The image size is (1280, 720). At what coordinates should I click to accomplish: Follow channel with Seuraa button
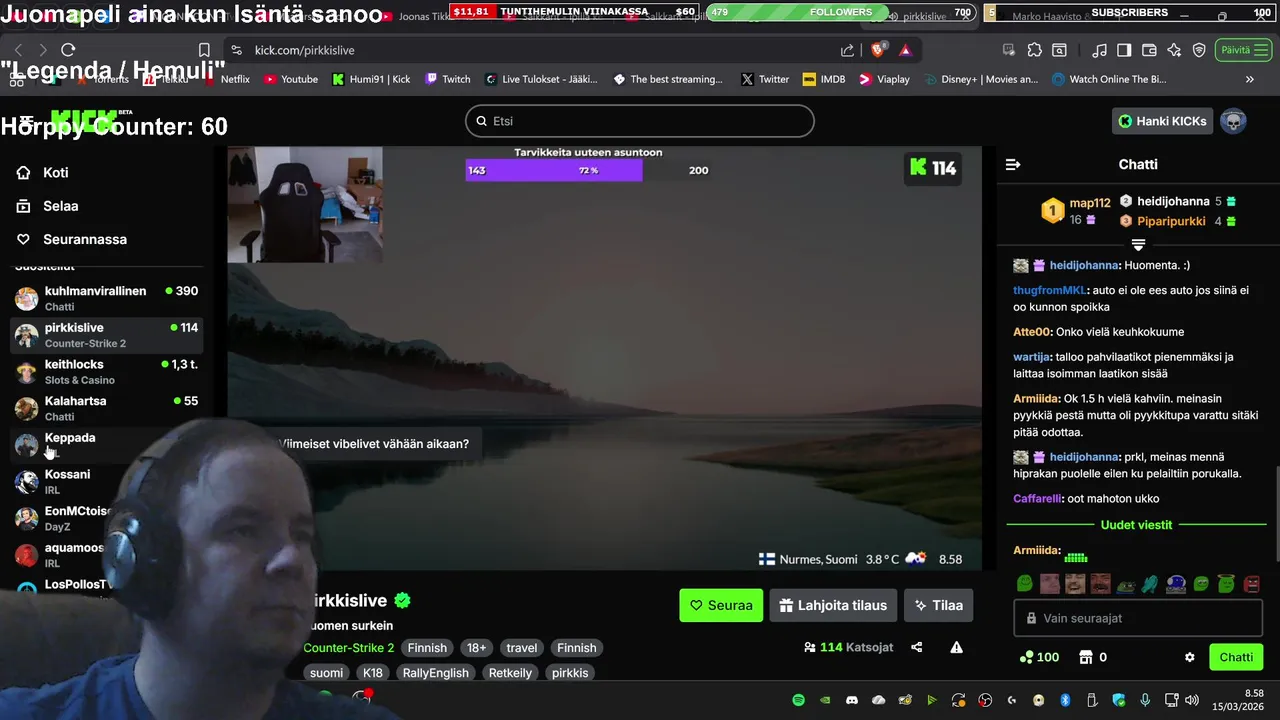(x=721, y=605)
